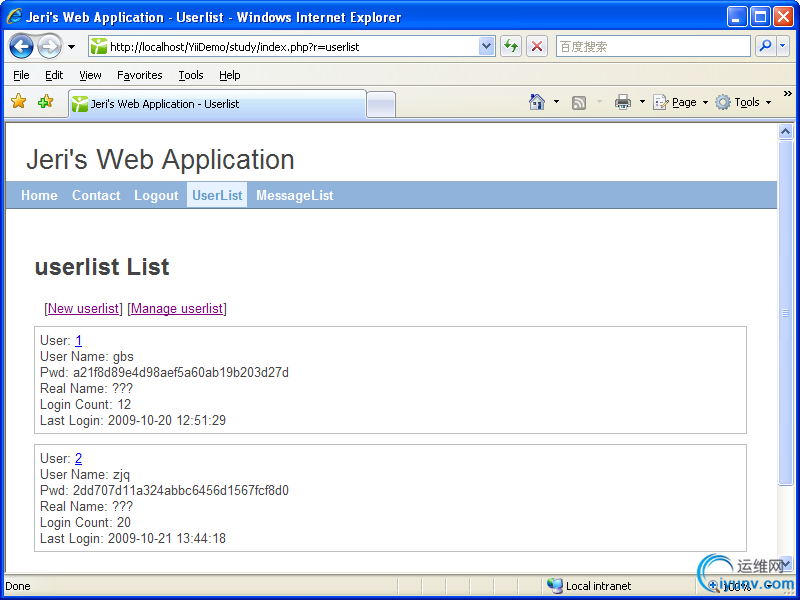Open the MessageList nav link
Image resolution: width=800 pixels, height=600 pixels.
tap(294, 195)
